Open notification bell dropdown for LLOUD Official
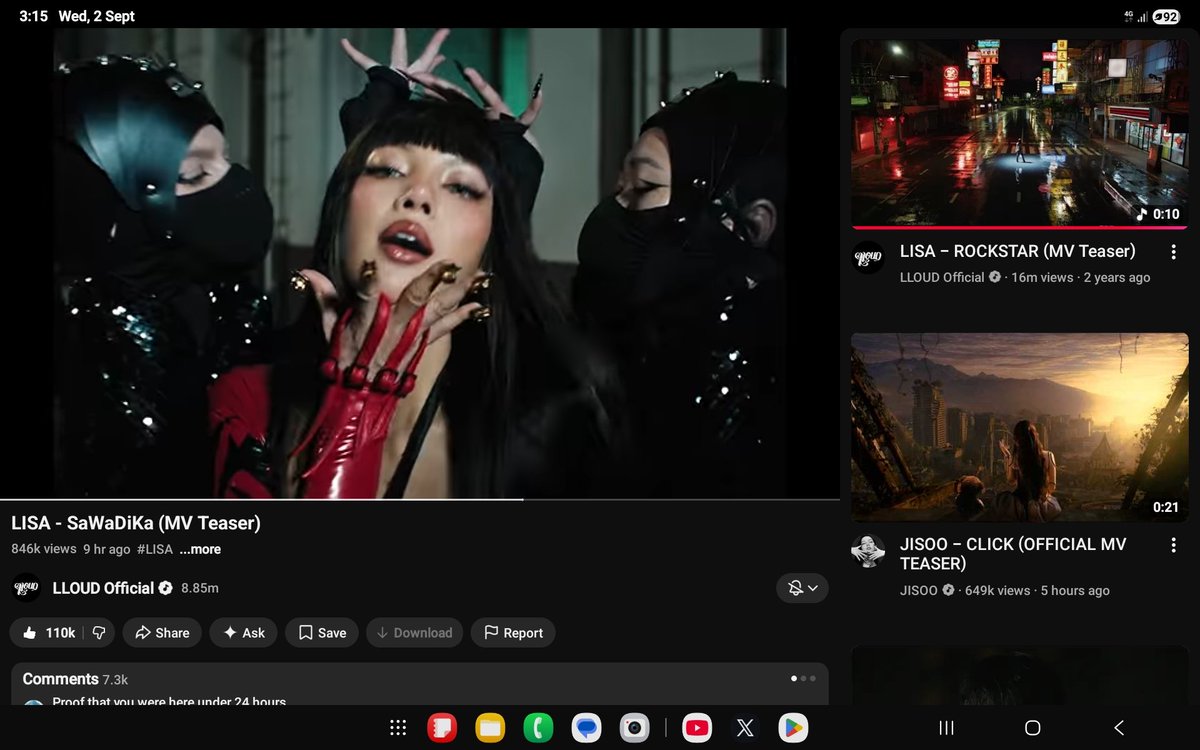 point(802,588)
